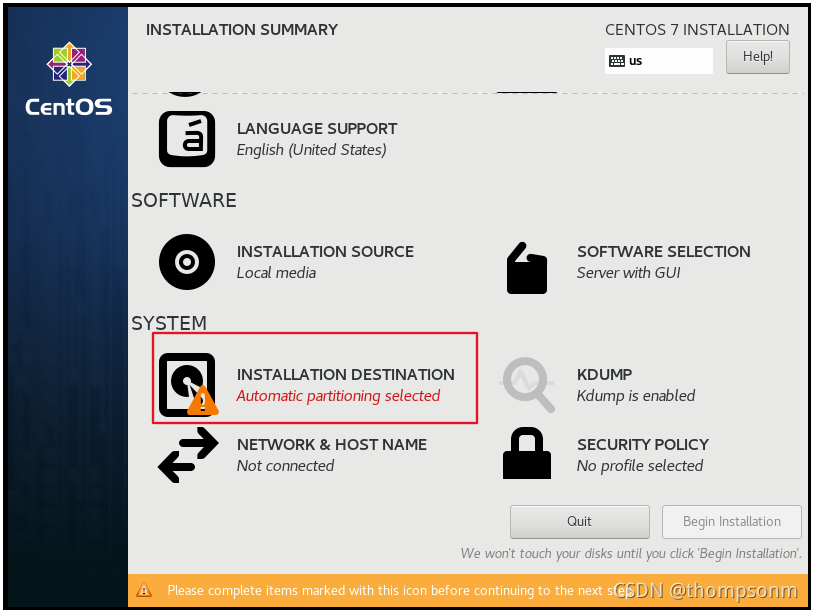The height and width of the screenshot is (612, 813).
Task: Click the Kdump magnifier icon
Action: coord(527,384)
